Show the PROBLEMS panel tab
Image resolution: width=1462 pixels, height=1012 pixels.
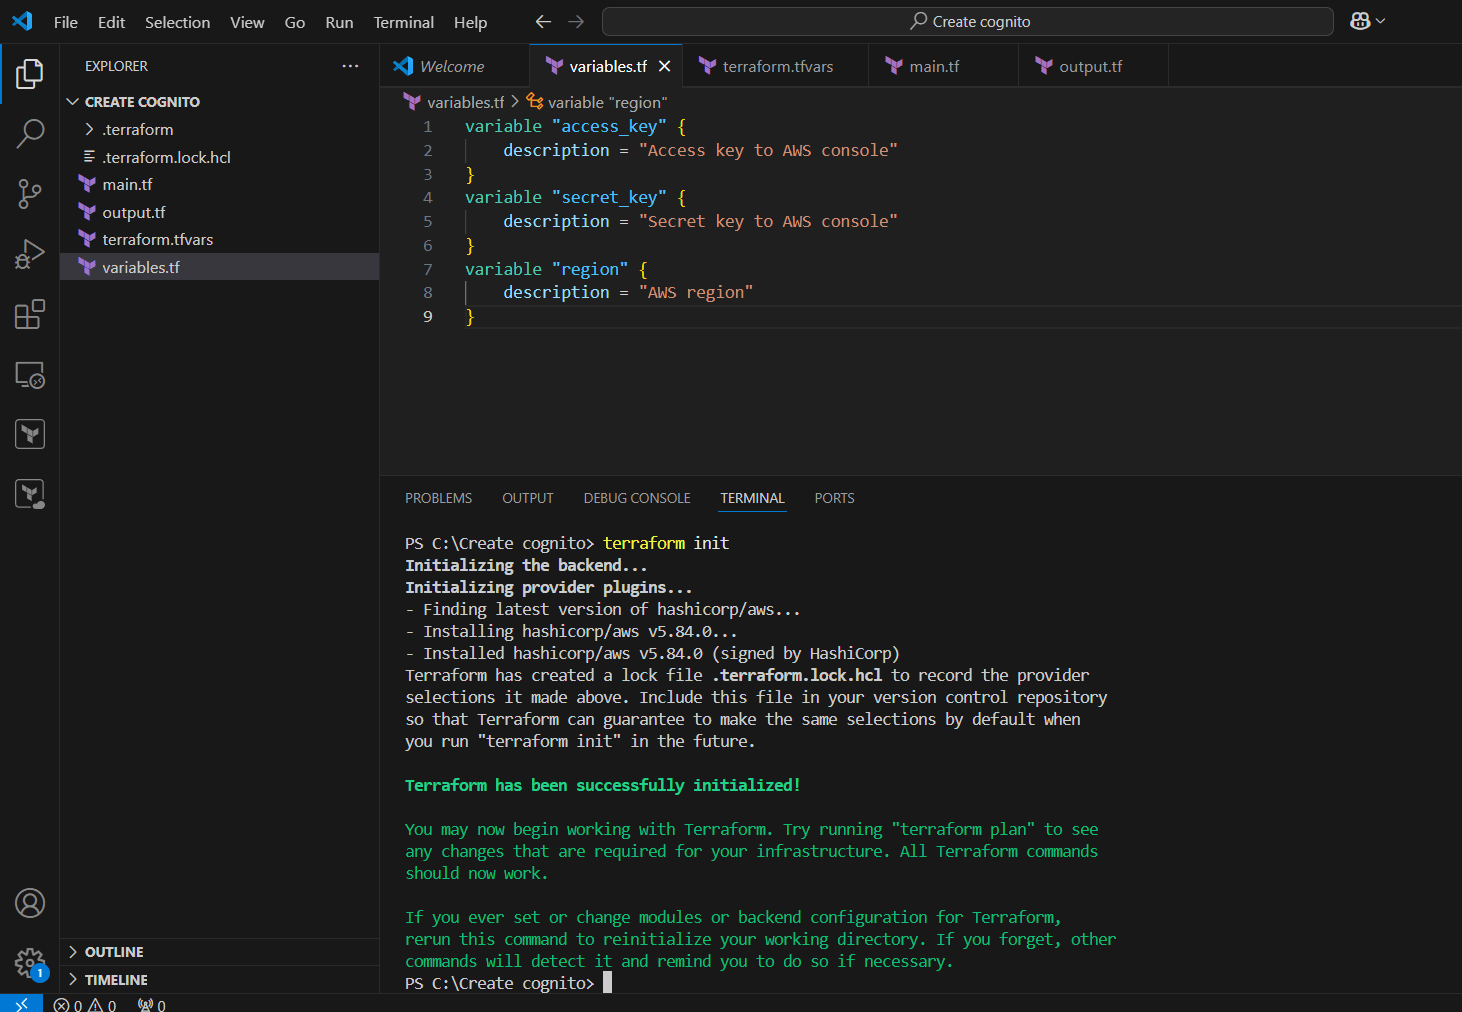click(x=438, y=498)
